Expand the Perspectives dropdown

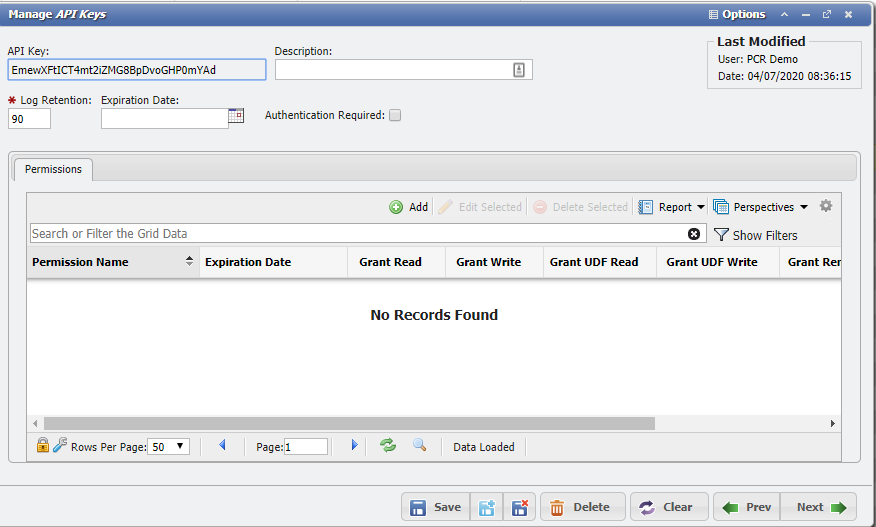point(761,207)
